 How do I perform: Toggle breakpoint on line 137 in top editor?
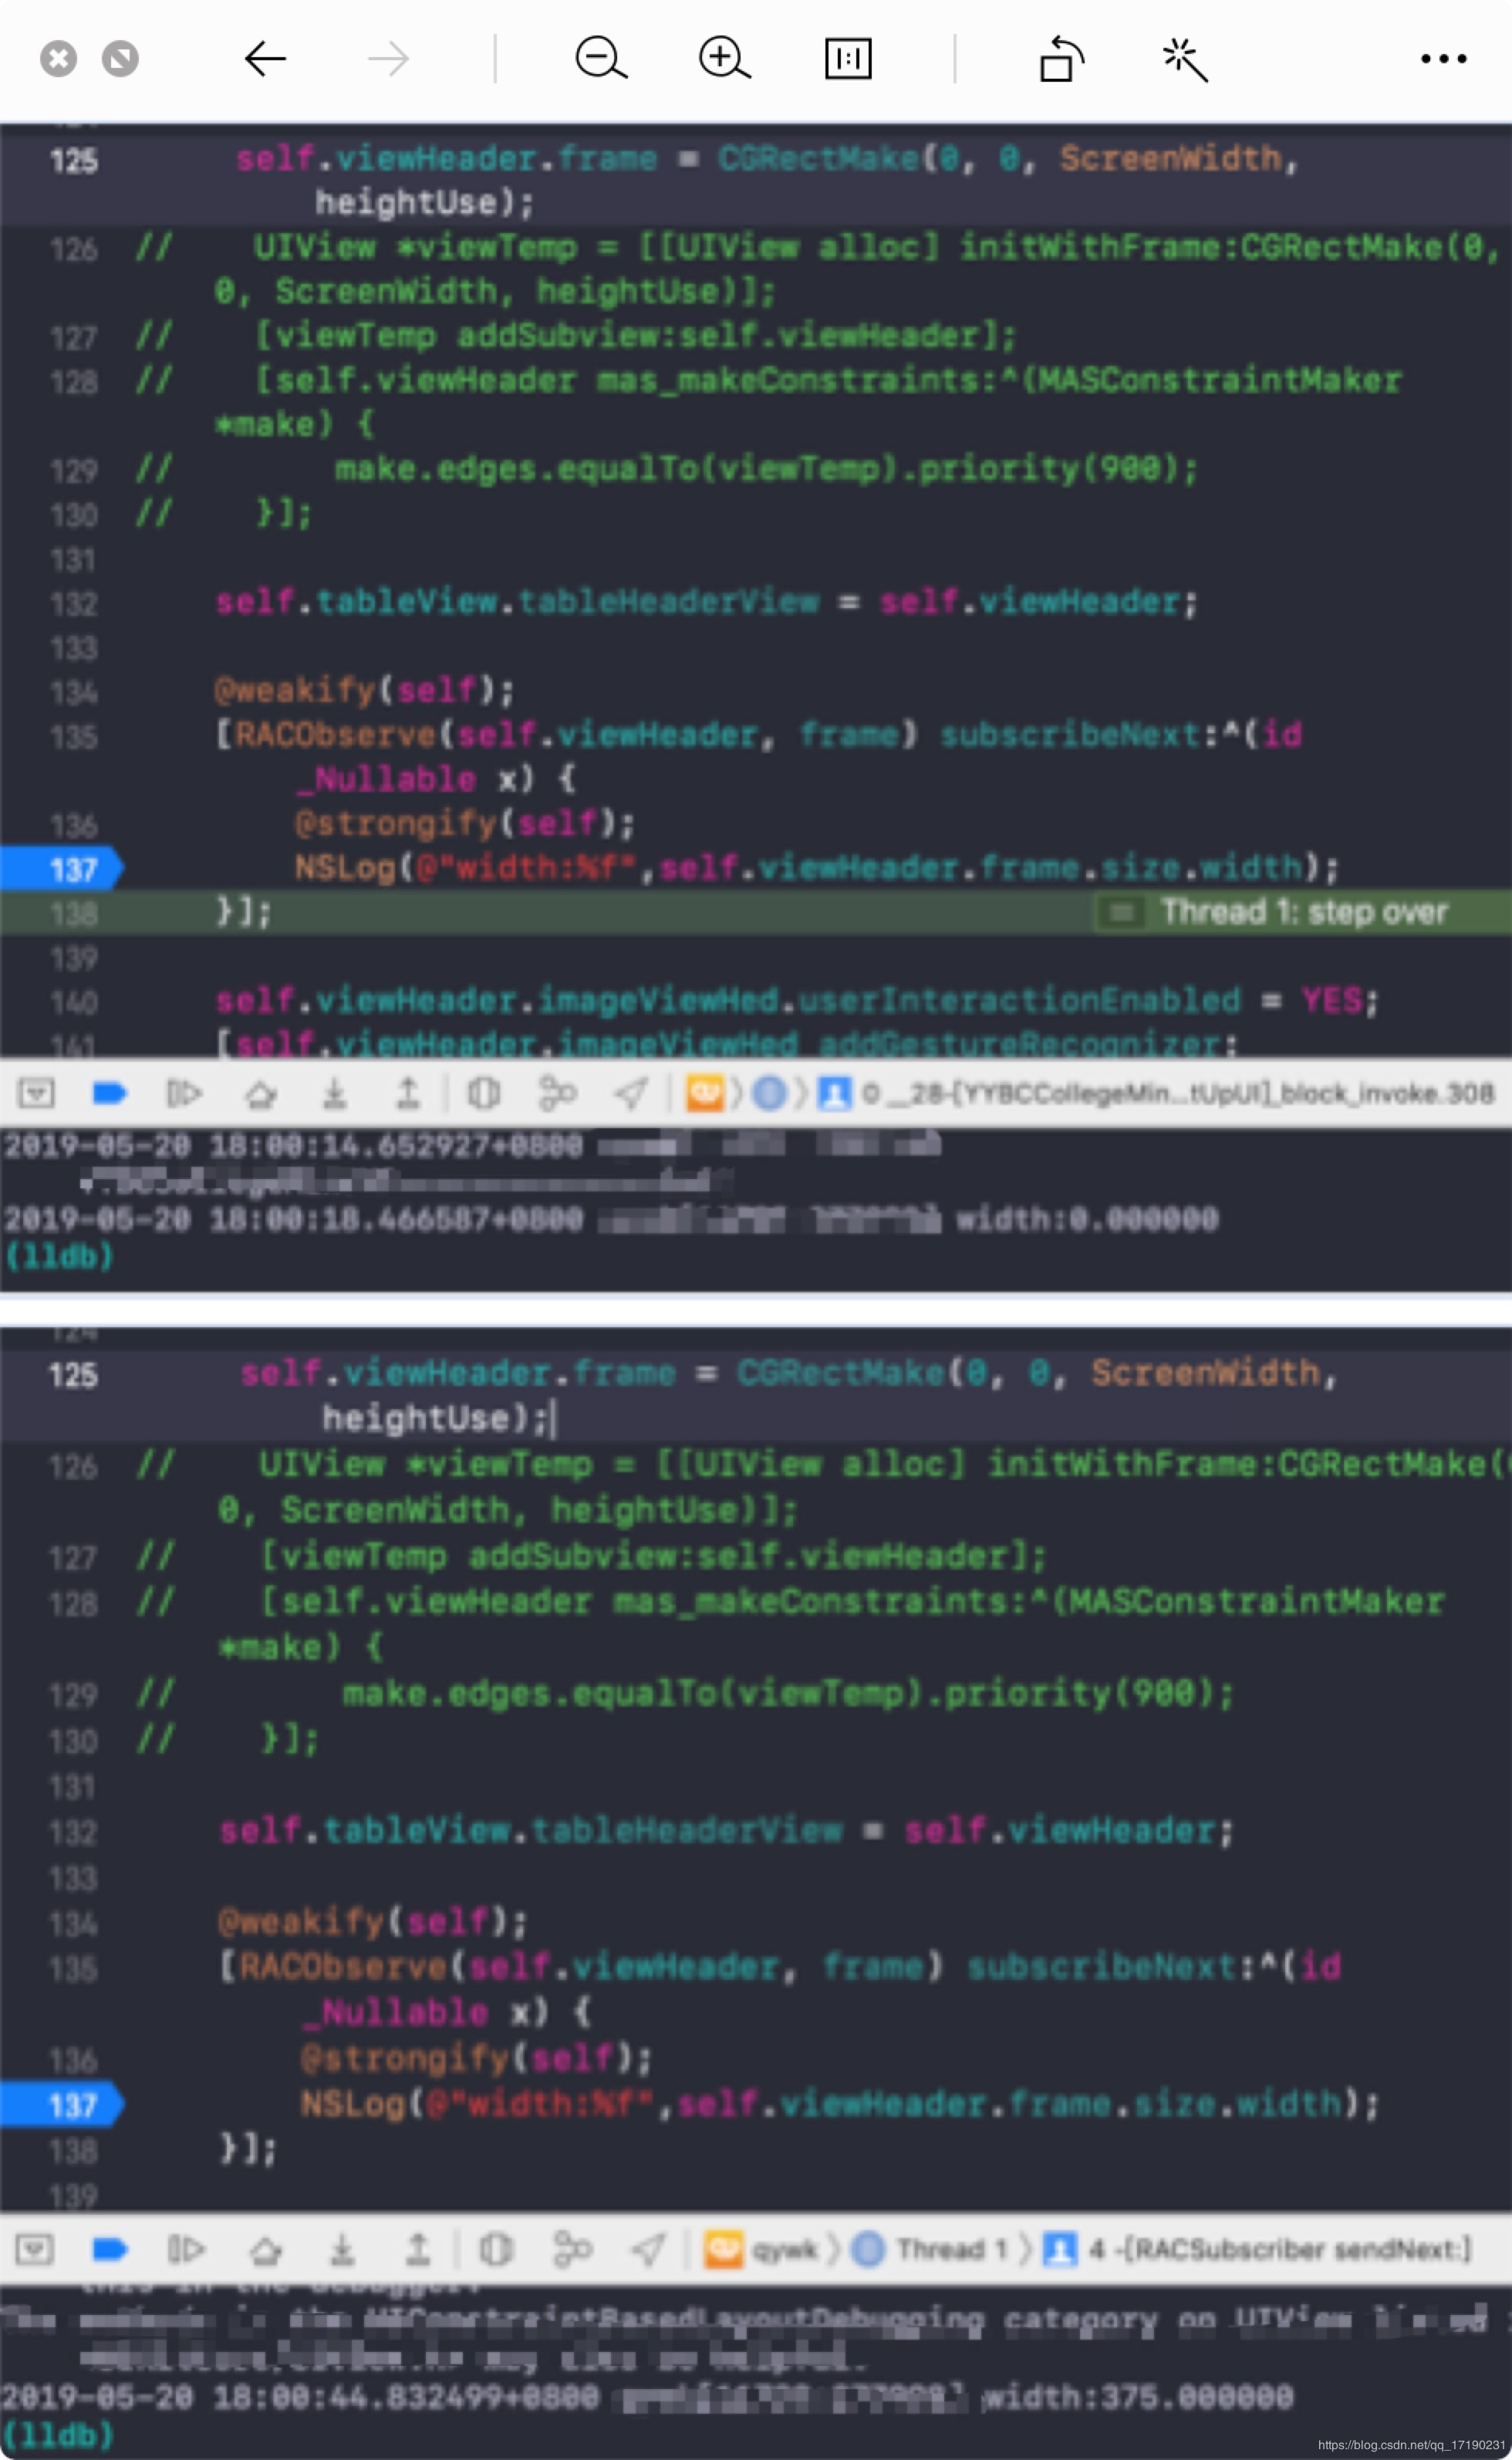(60, 869)
